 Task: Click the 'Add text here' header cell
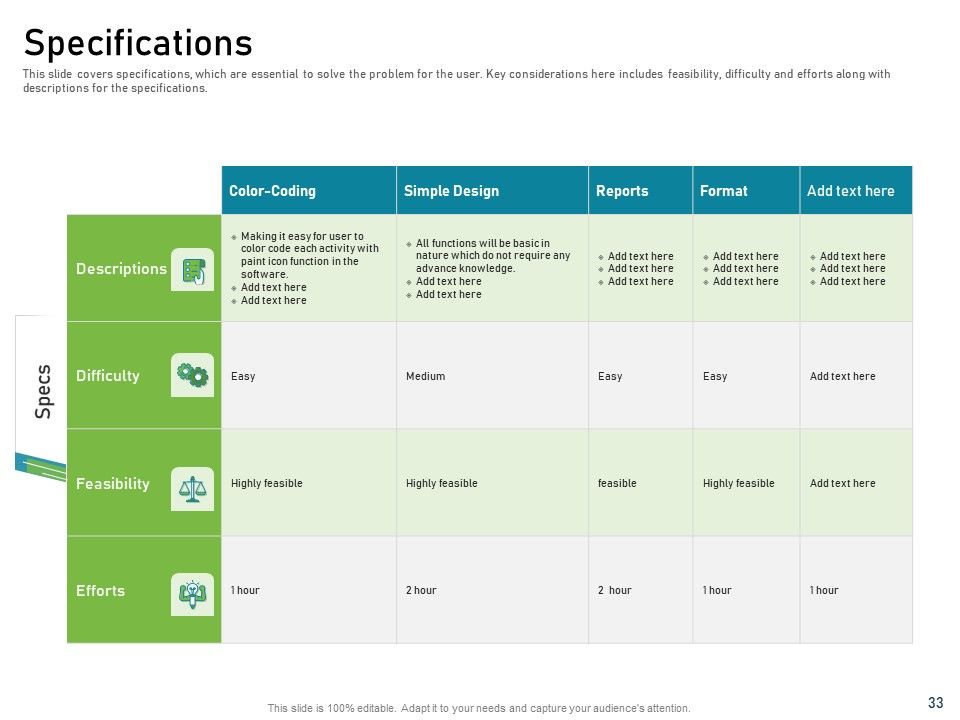coord(856,190)
